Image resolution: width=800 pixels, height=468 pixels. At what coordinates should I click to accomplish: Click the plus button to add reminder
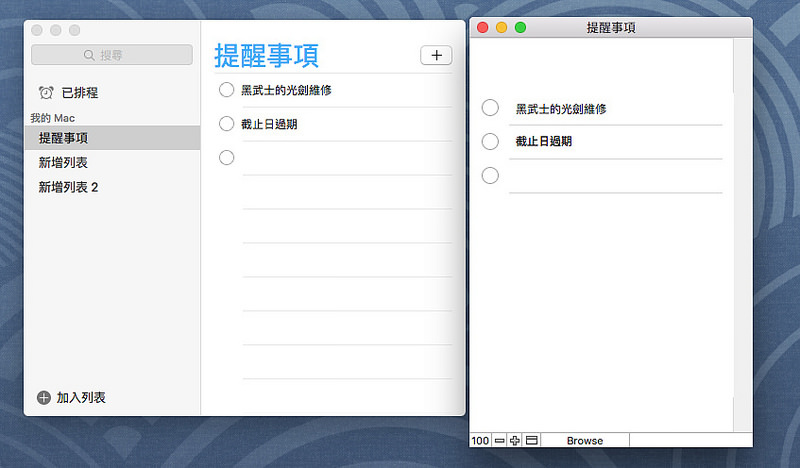pyautogui.click(x=436, y=55)
